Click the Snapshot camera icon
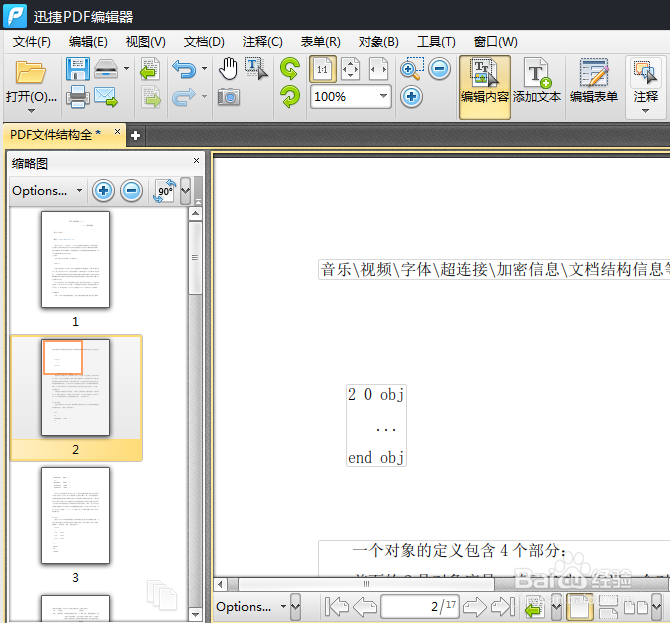670x623 pixels. 229,97
